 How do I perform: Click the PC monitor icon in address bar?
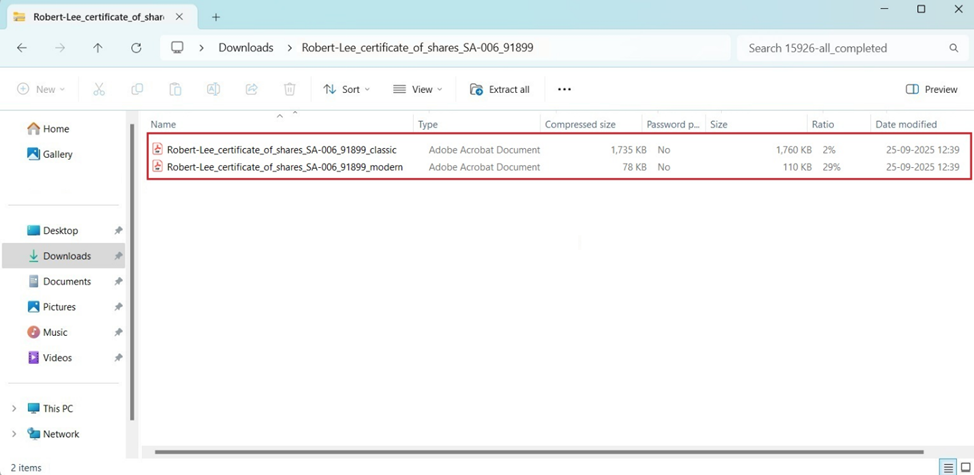click(x=178, y=48)
